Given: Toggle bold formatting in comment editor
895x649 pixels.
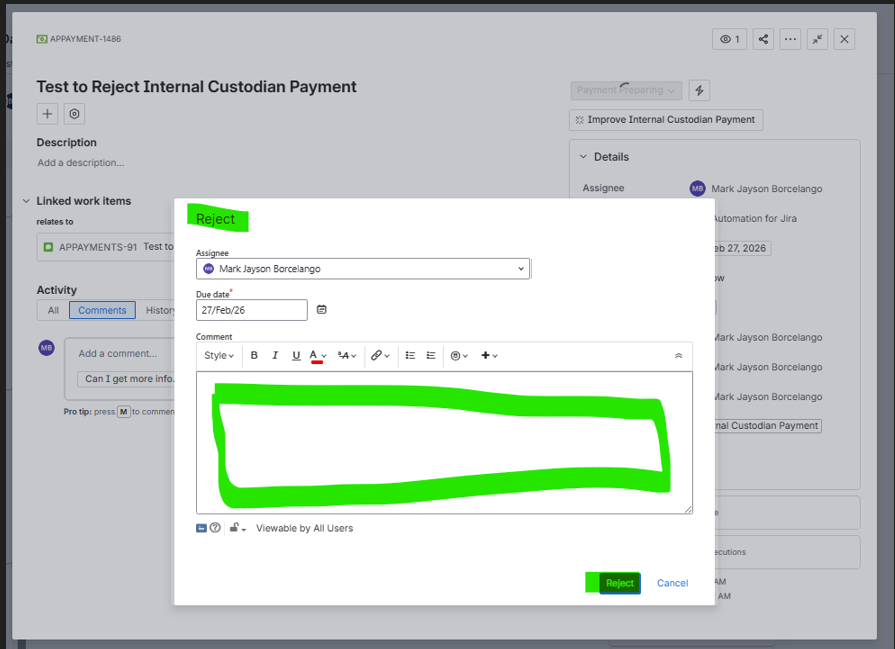Looking at the screenshot, I should 254,355.
